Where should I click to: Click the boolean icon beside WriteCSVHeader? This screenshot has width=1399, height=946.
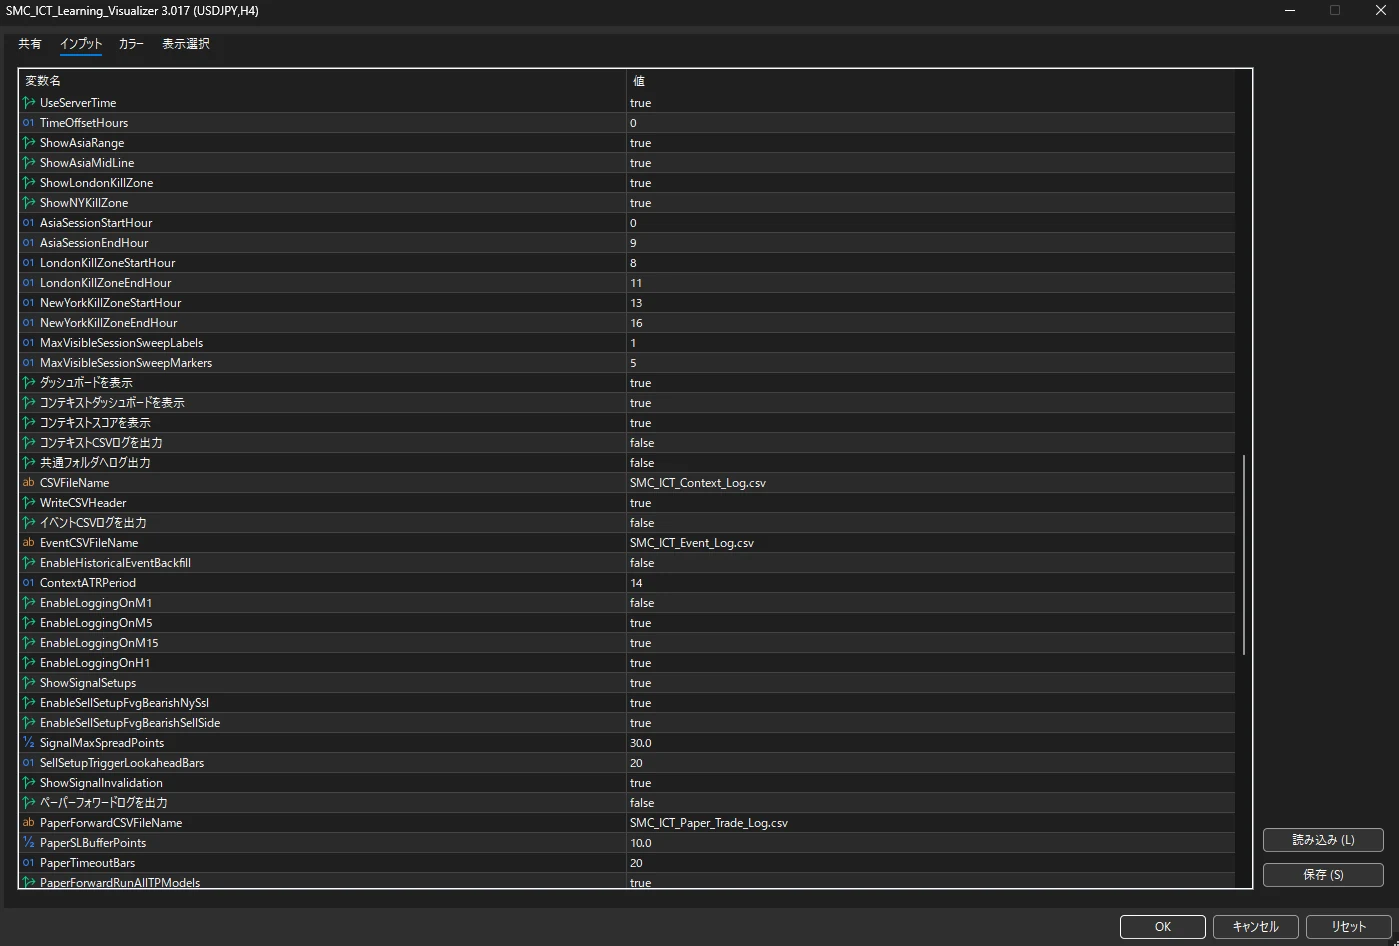click(28, 503)
